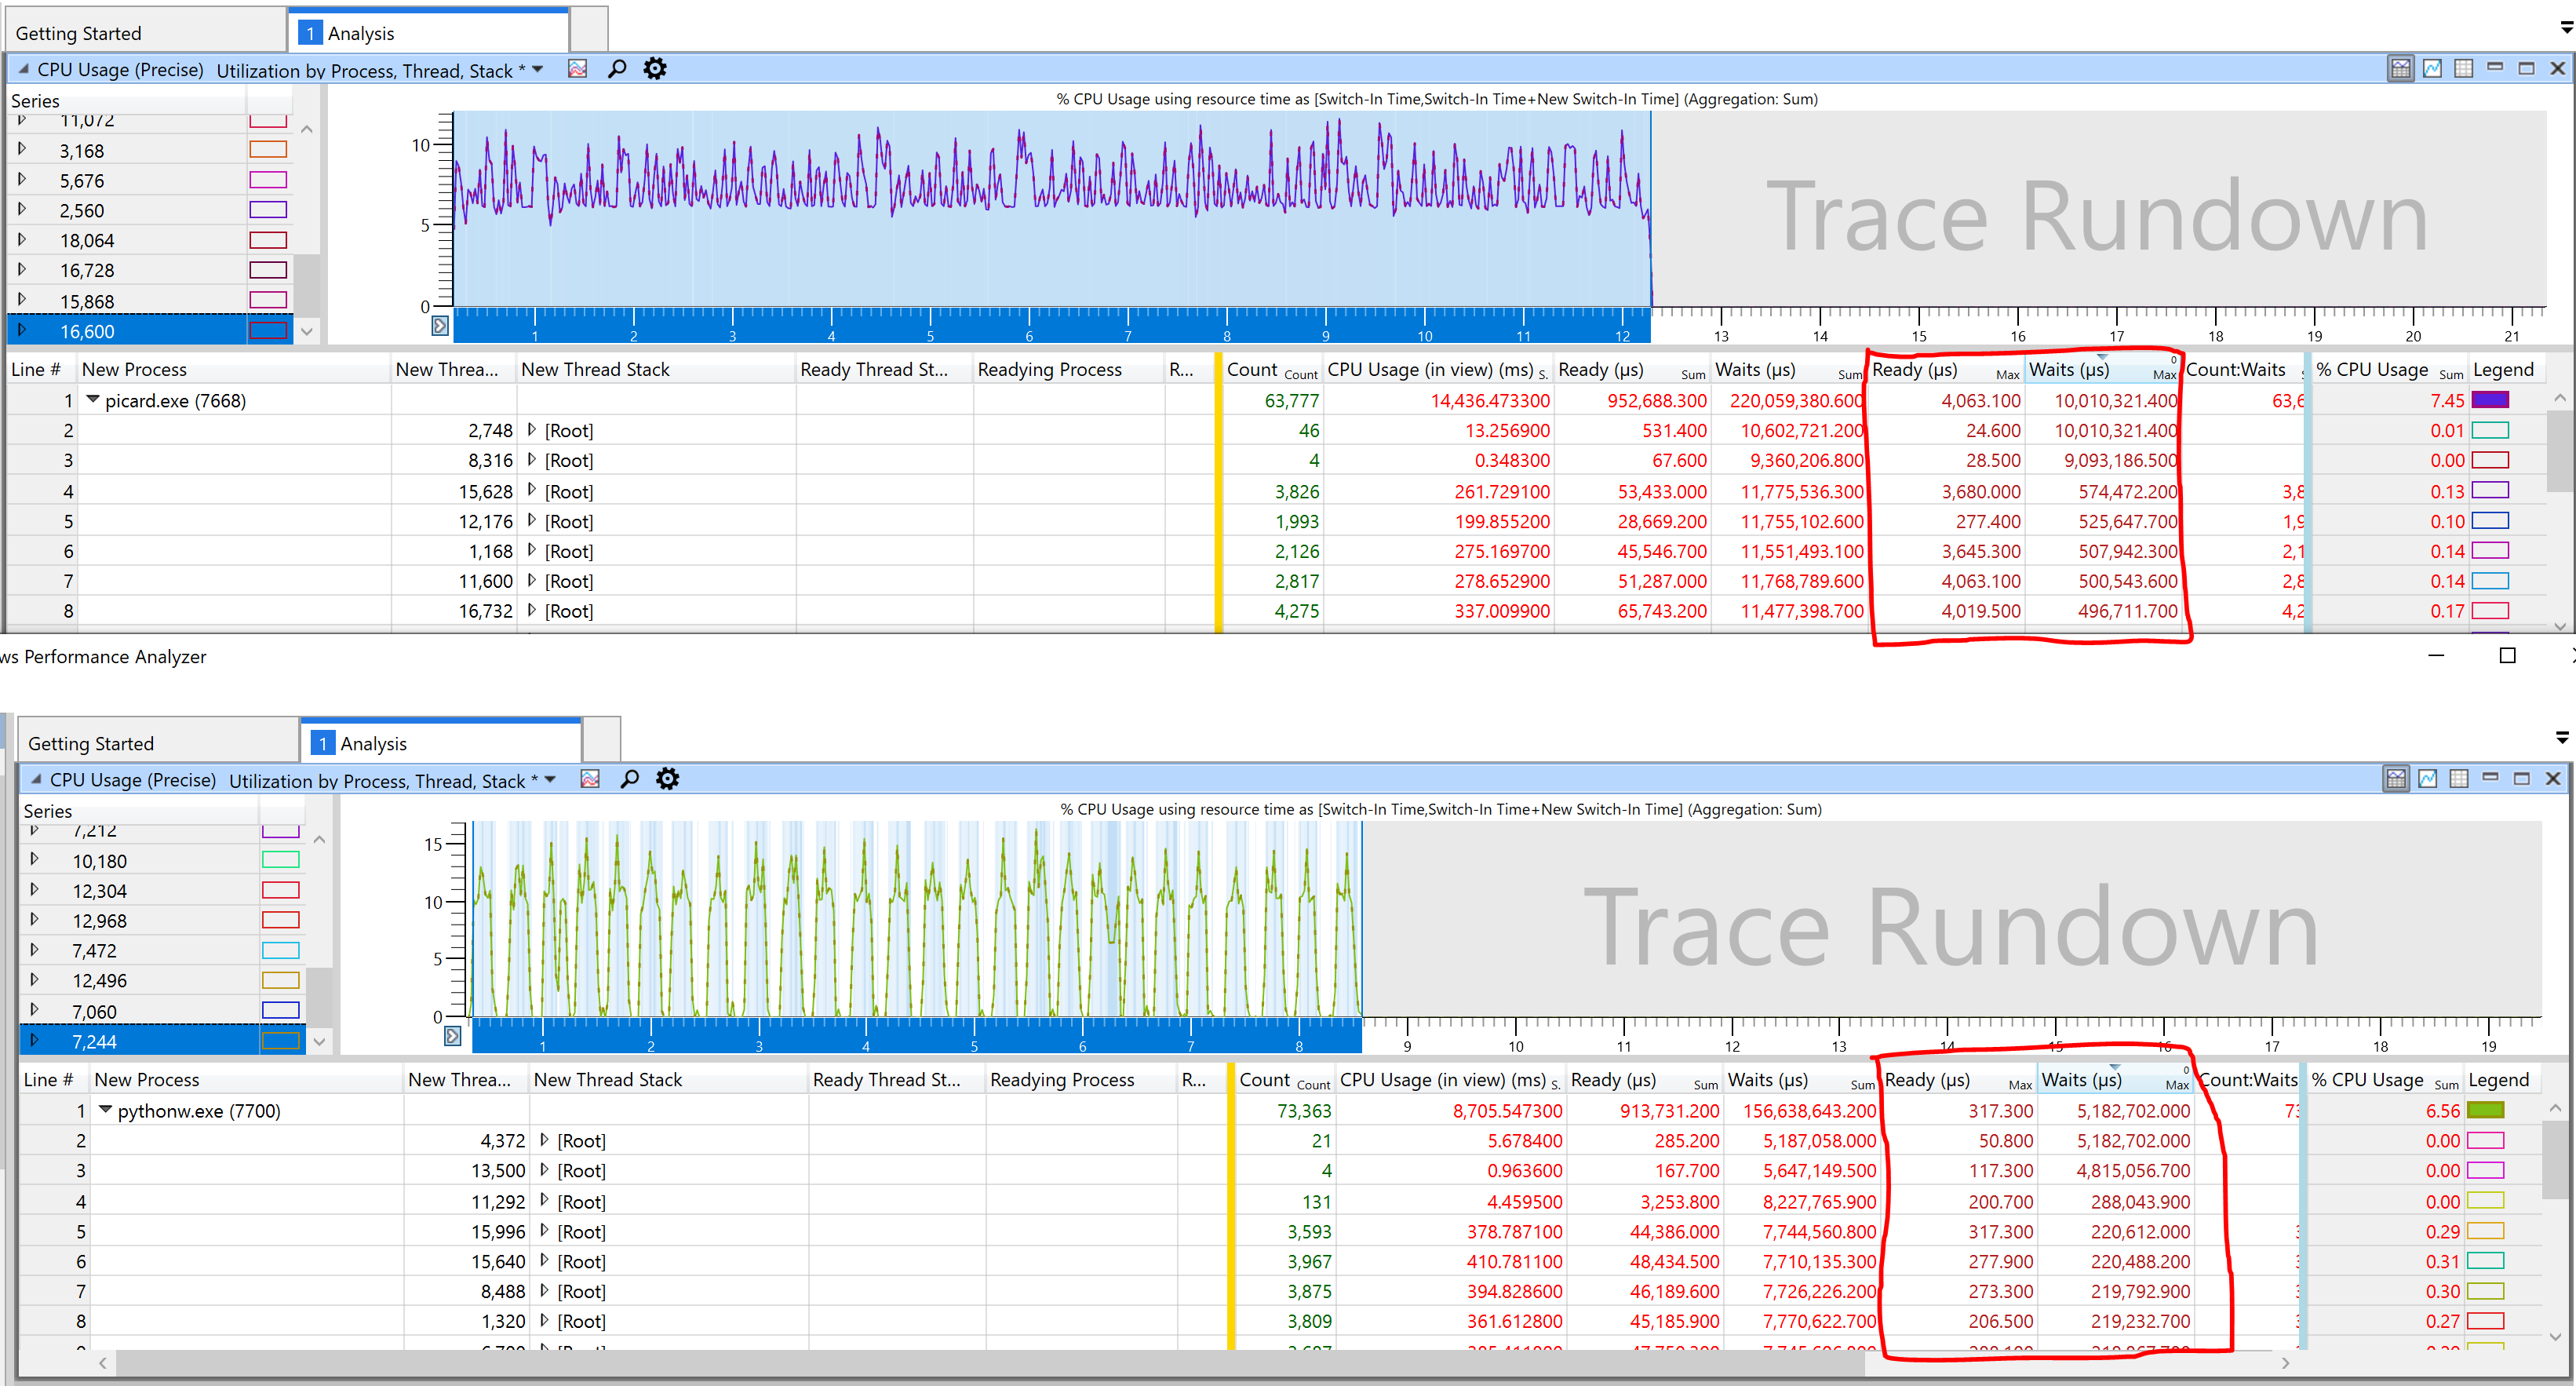The height and width of the screenshot is (1386, 2576).
Task: Select graph only display in pythonw.exe window
Action: coord(2428,778)
